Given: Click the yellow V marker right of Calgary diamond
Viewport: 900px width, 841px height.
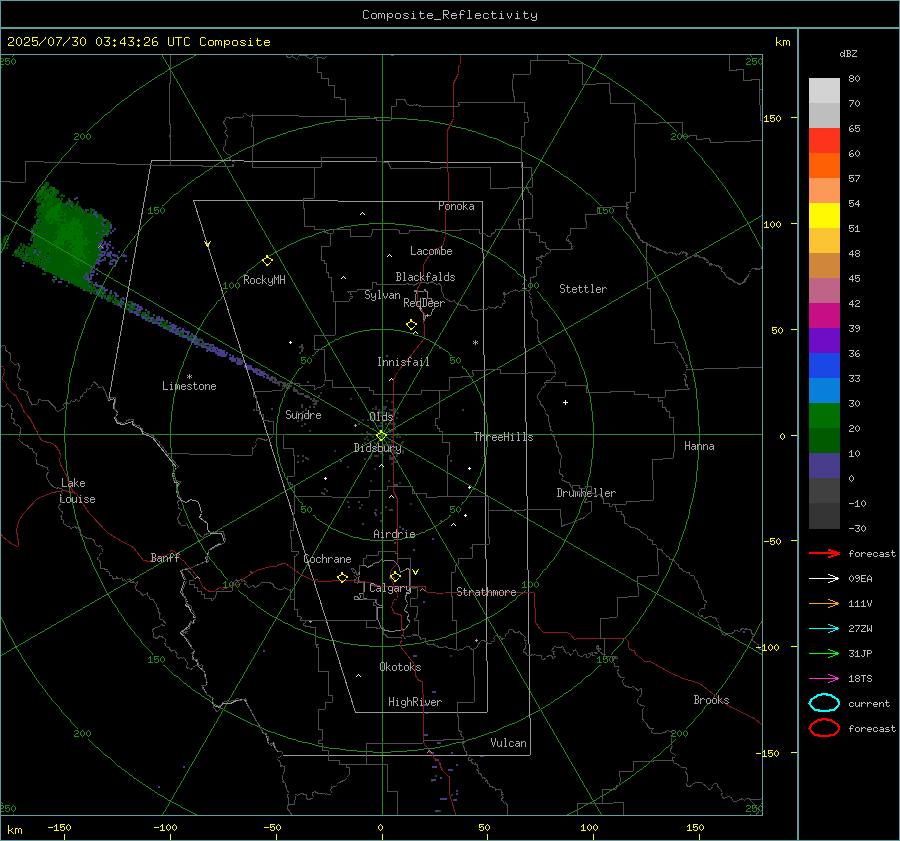Looking at the screenshot, I should click(x=416, y=572).
